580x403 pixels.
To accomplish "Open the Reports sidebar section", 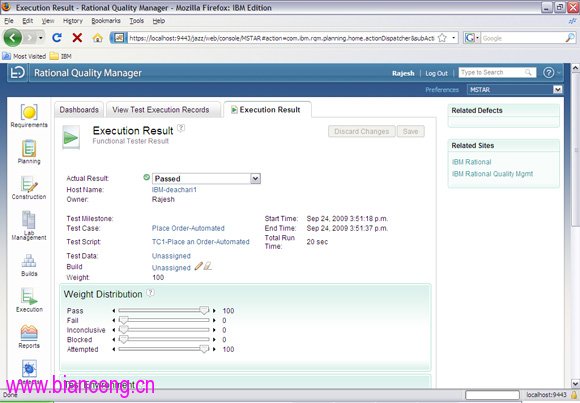I will (29, 336).
